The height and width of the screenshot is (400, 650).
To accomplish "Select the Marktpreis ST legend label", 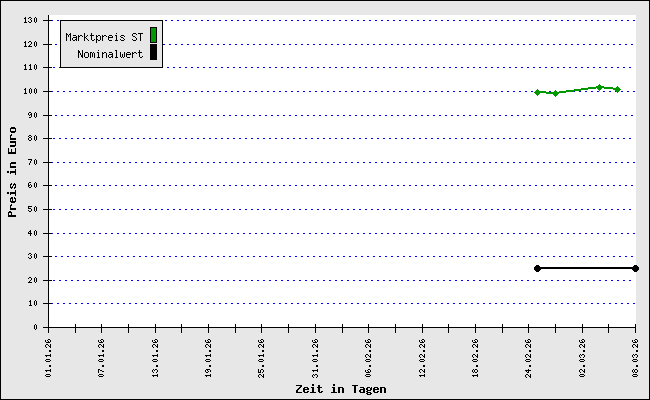I will pos(104,36).
